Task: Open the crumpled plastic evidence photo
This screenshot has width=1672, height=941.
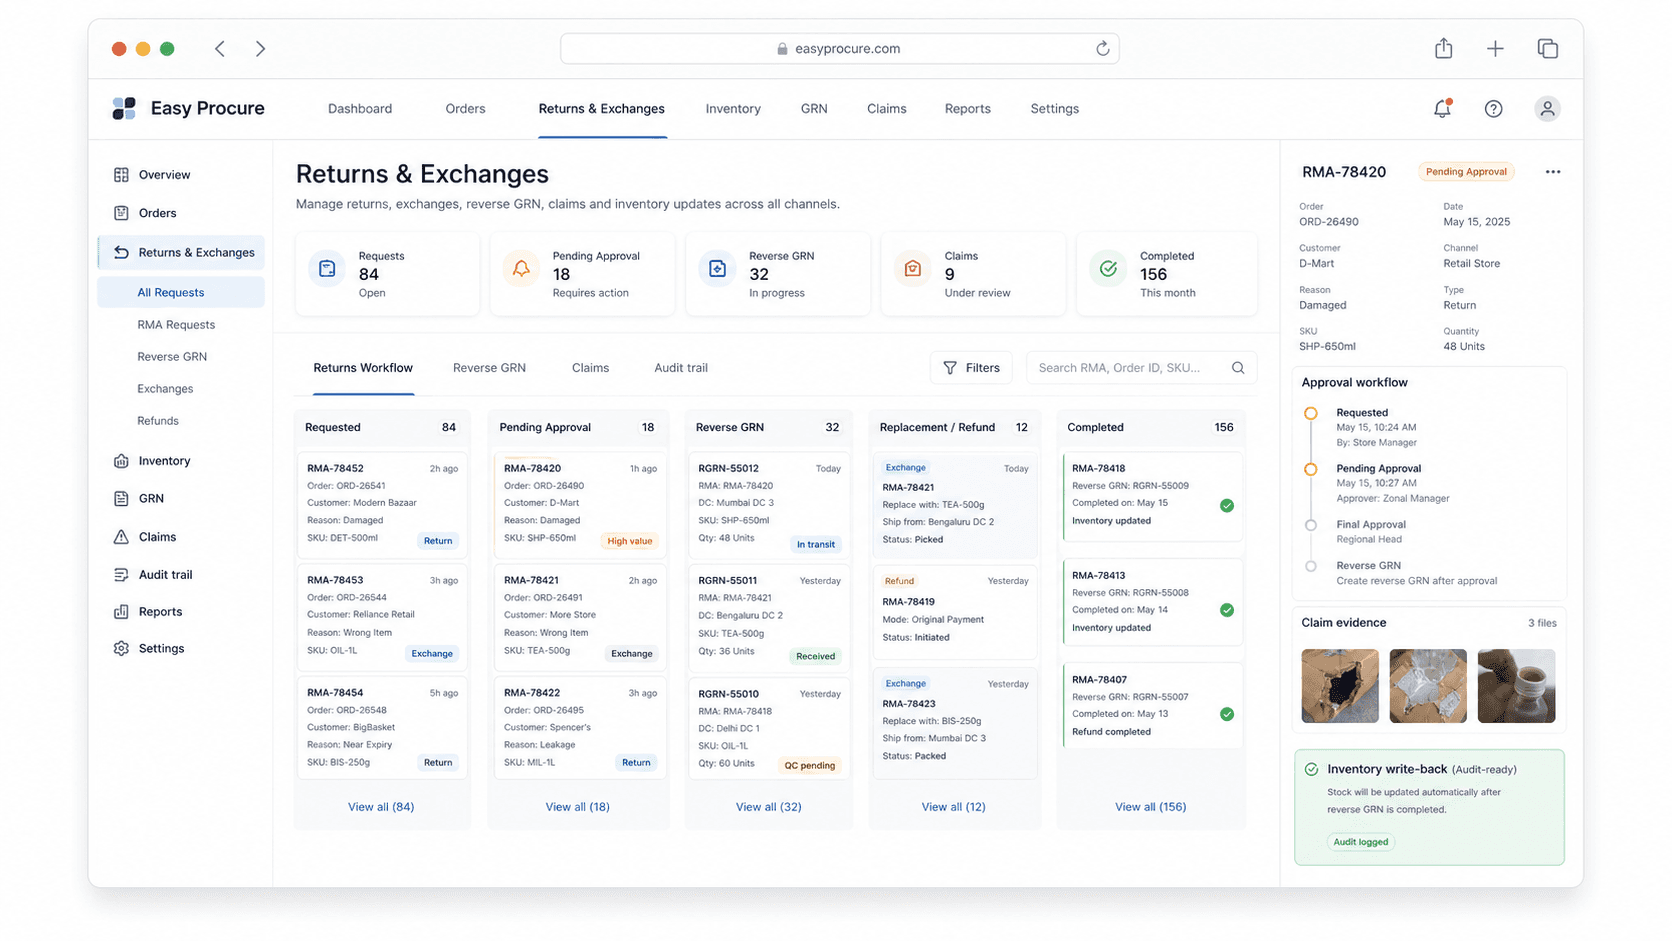Action: tap(1428, 686)
